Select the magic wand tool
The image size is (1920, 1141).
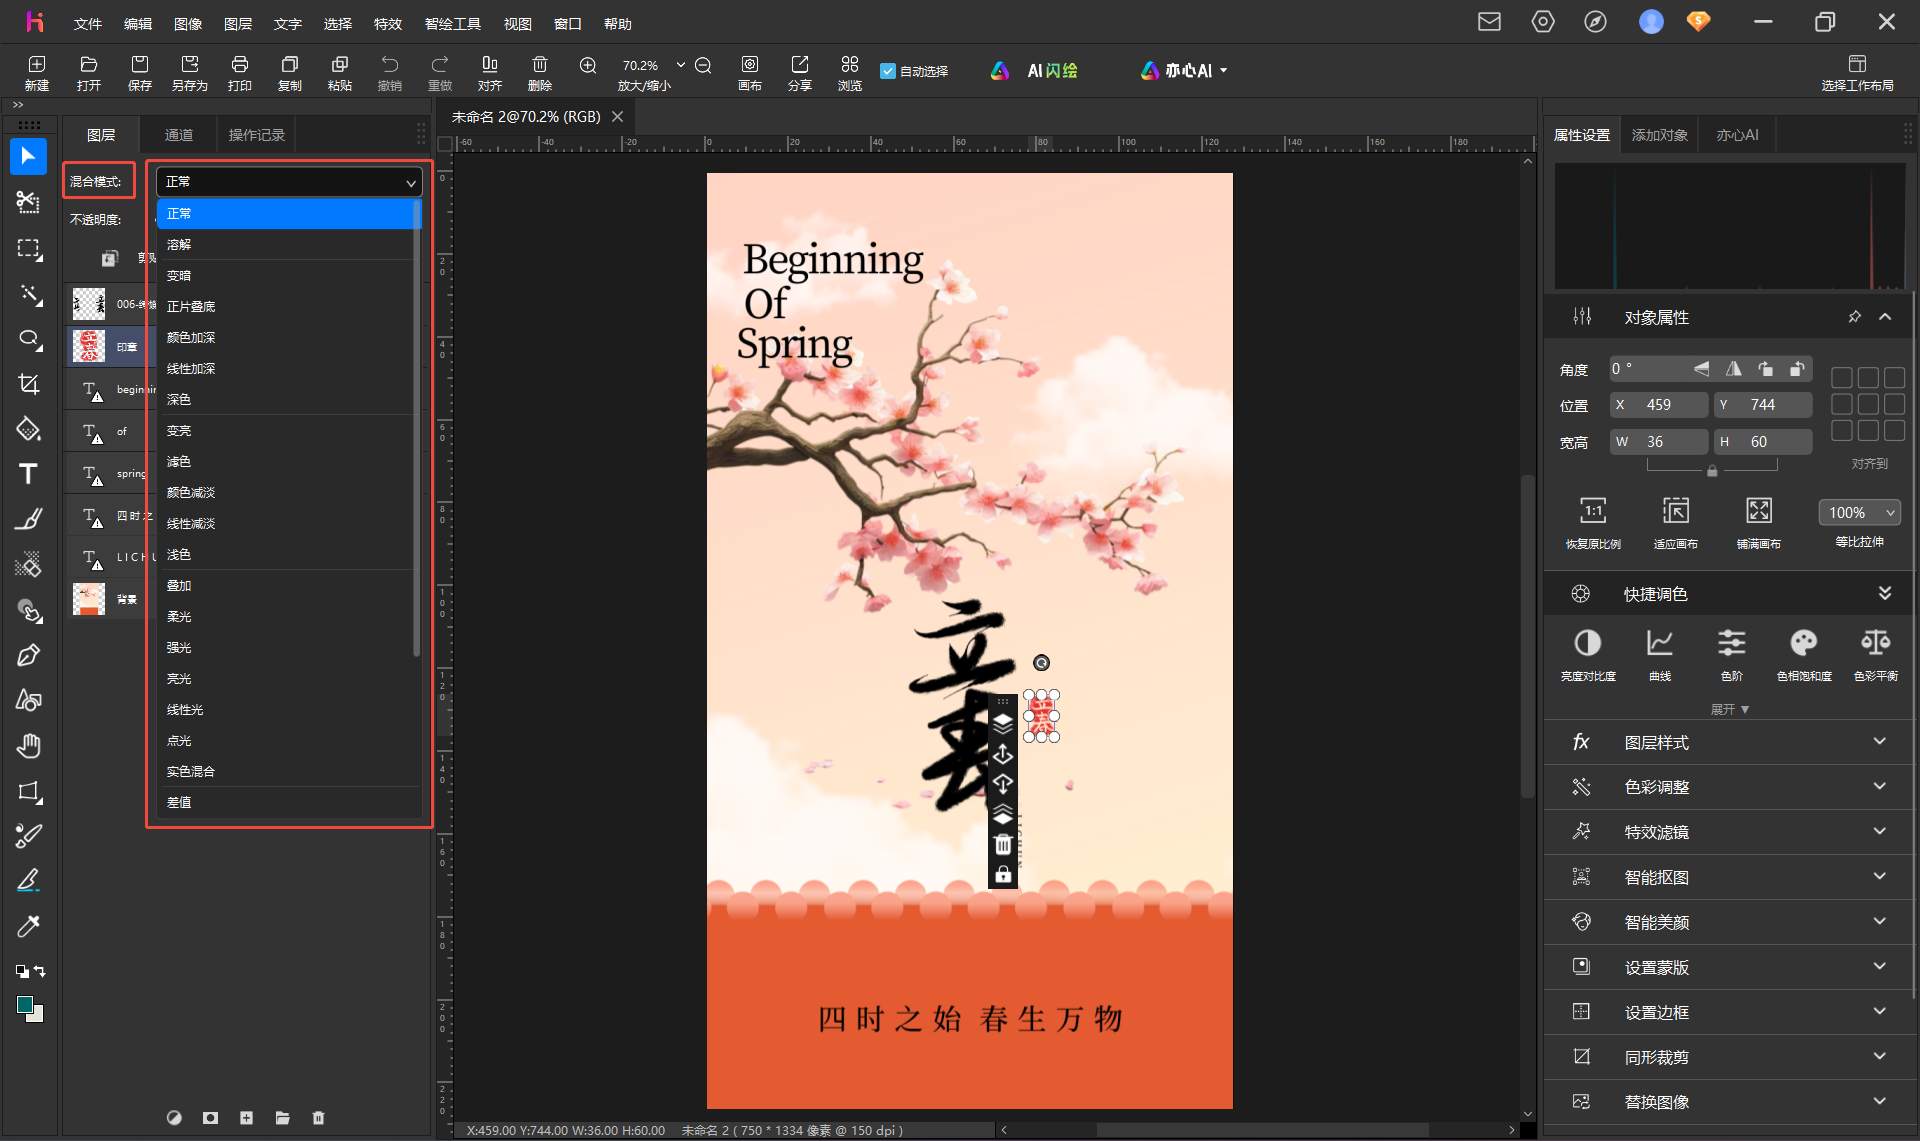pos(30,294)
